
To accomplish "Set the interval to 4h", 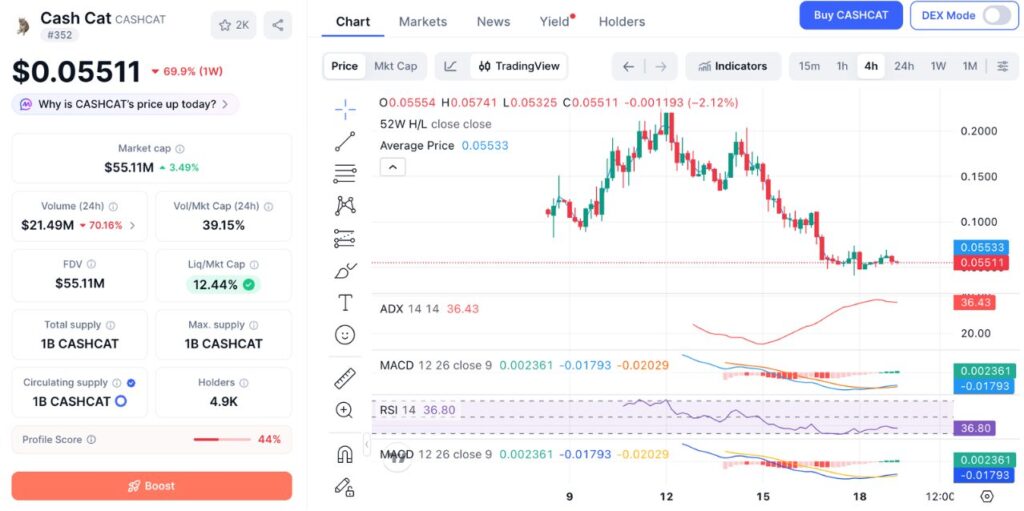I will tap(871, 66).
